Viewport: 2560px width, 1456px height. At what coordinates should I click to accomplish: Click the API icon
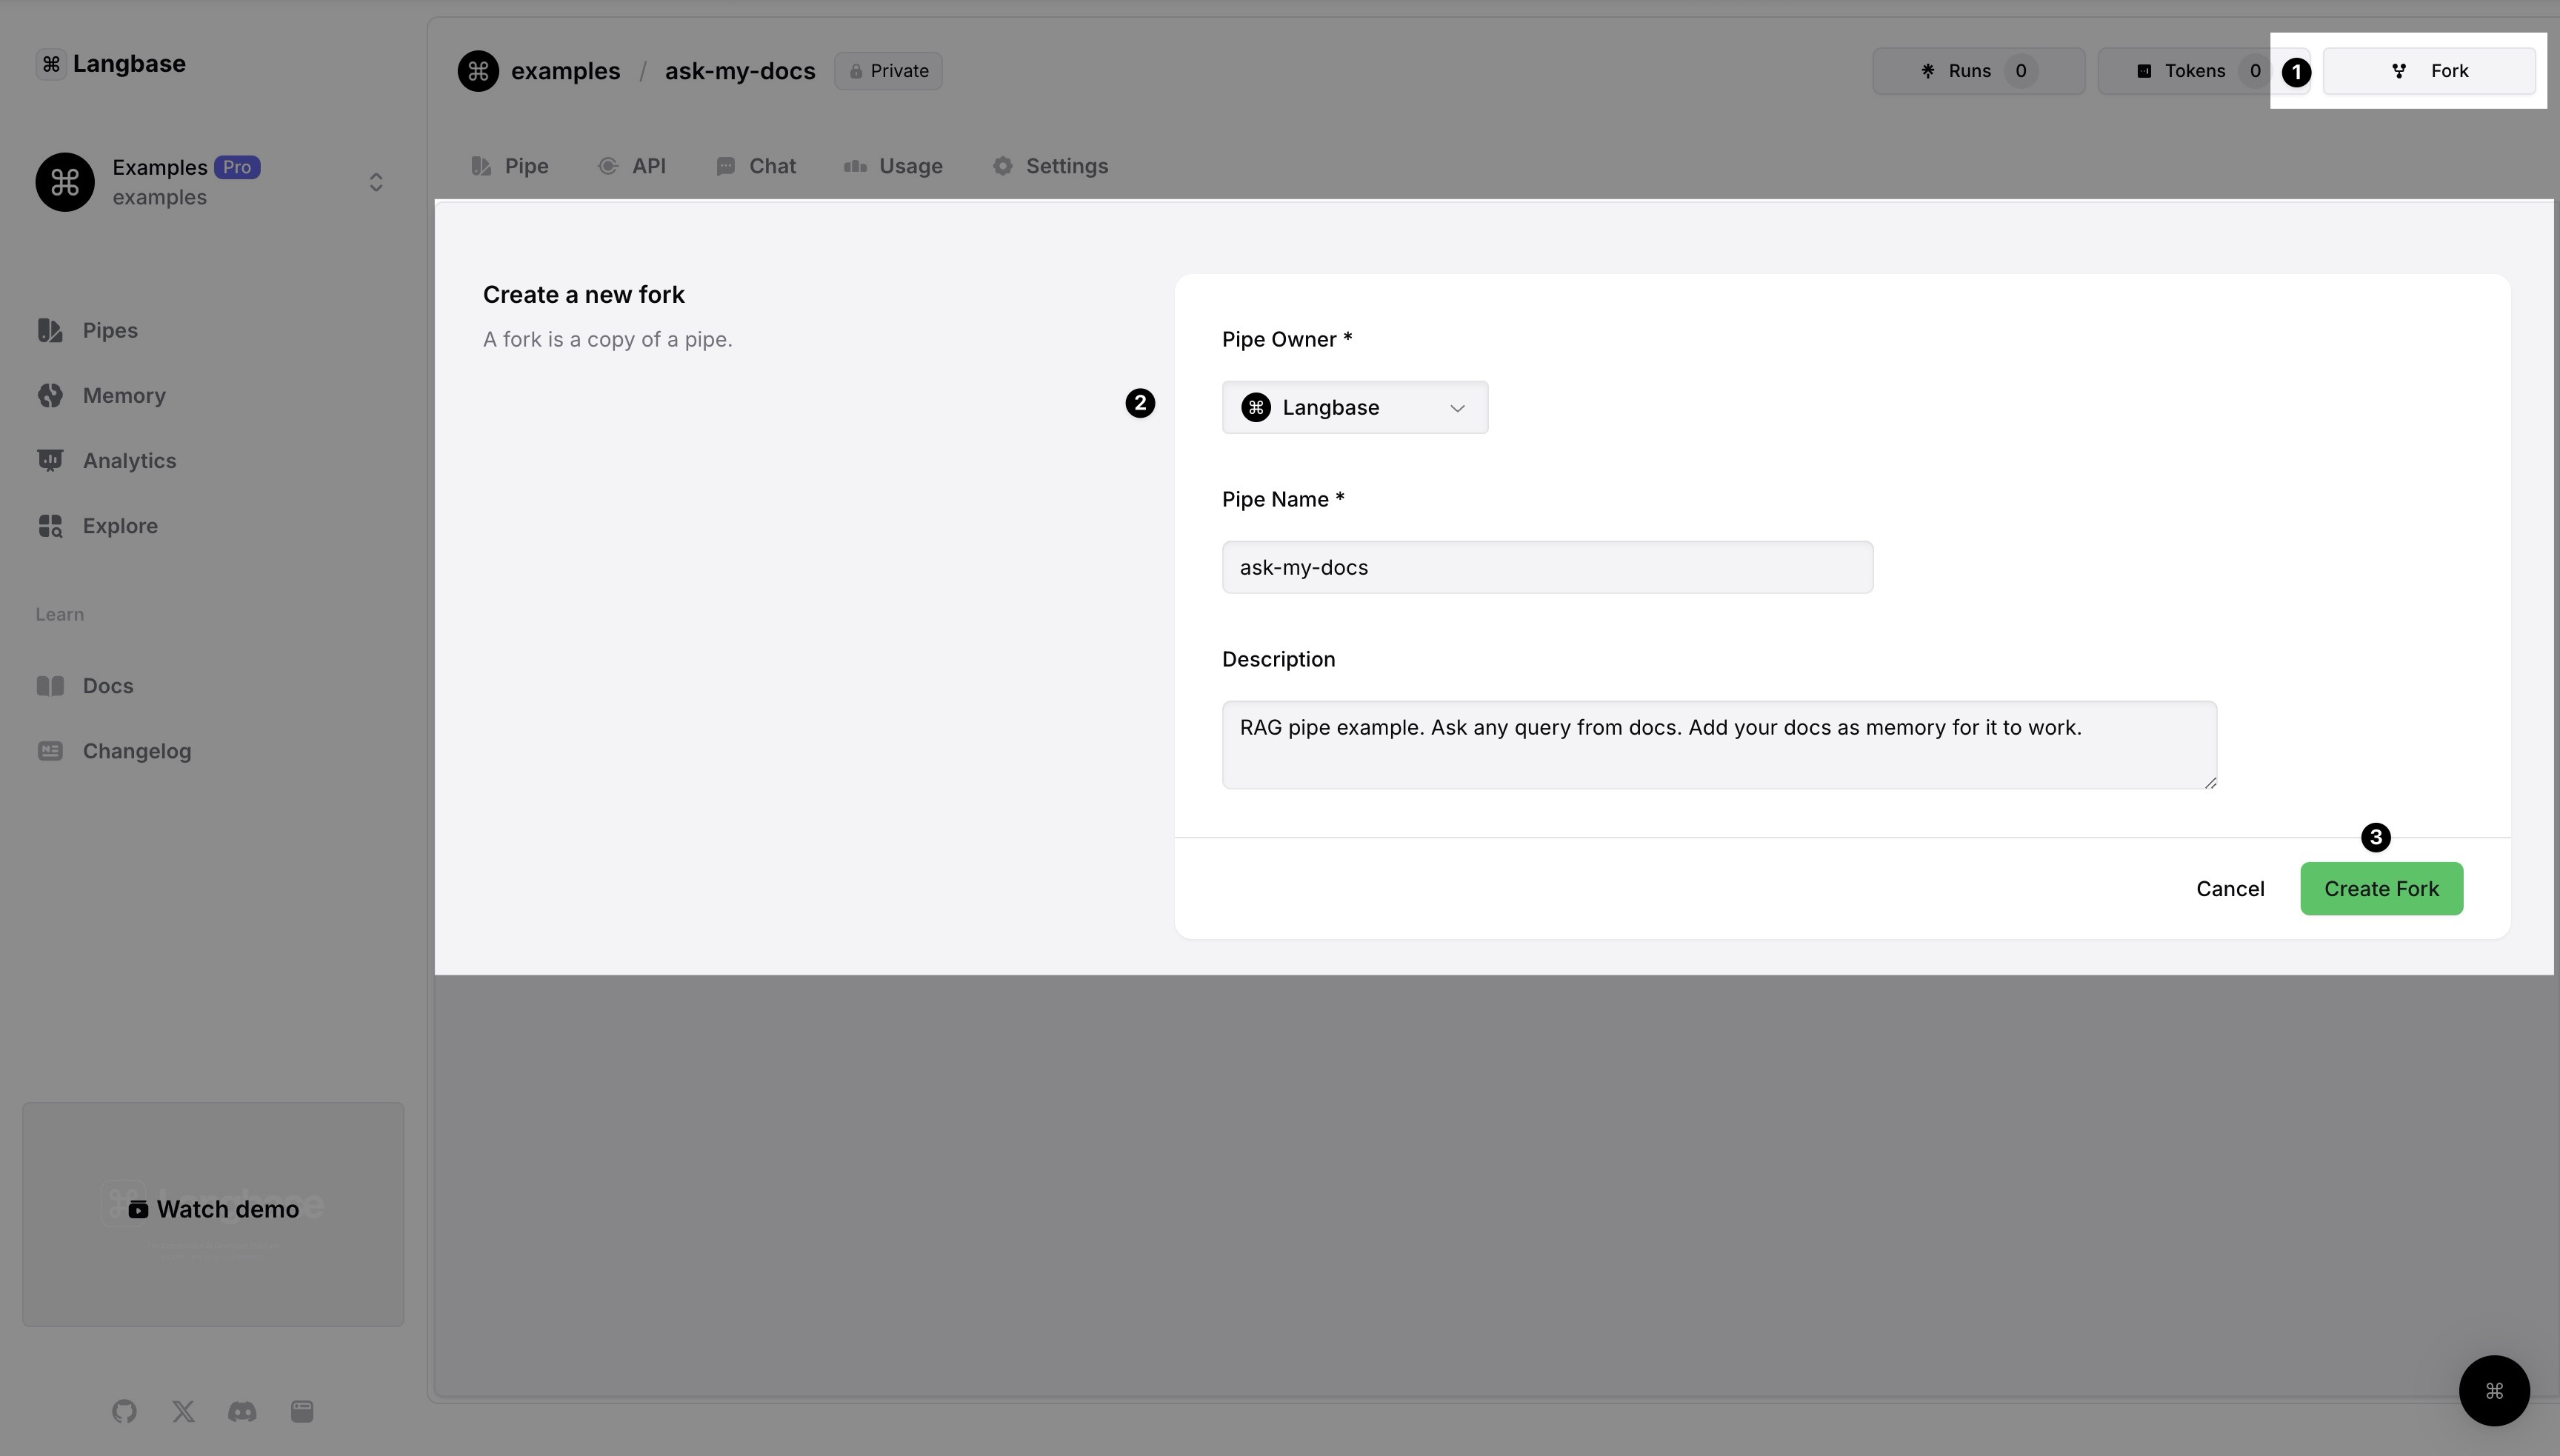pyautogui.click(x=608, y=166)
